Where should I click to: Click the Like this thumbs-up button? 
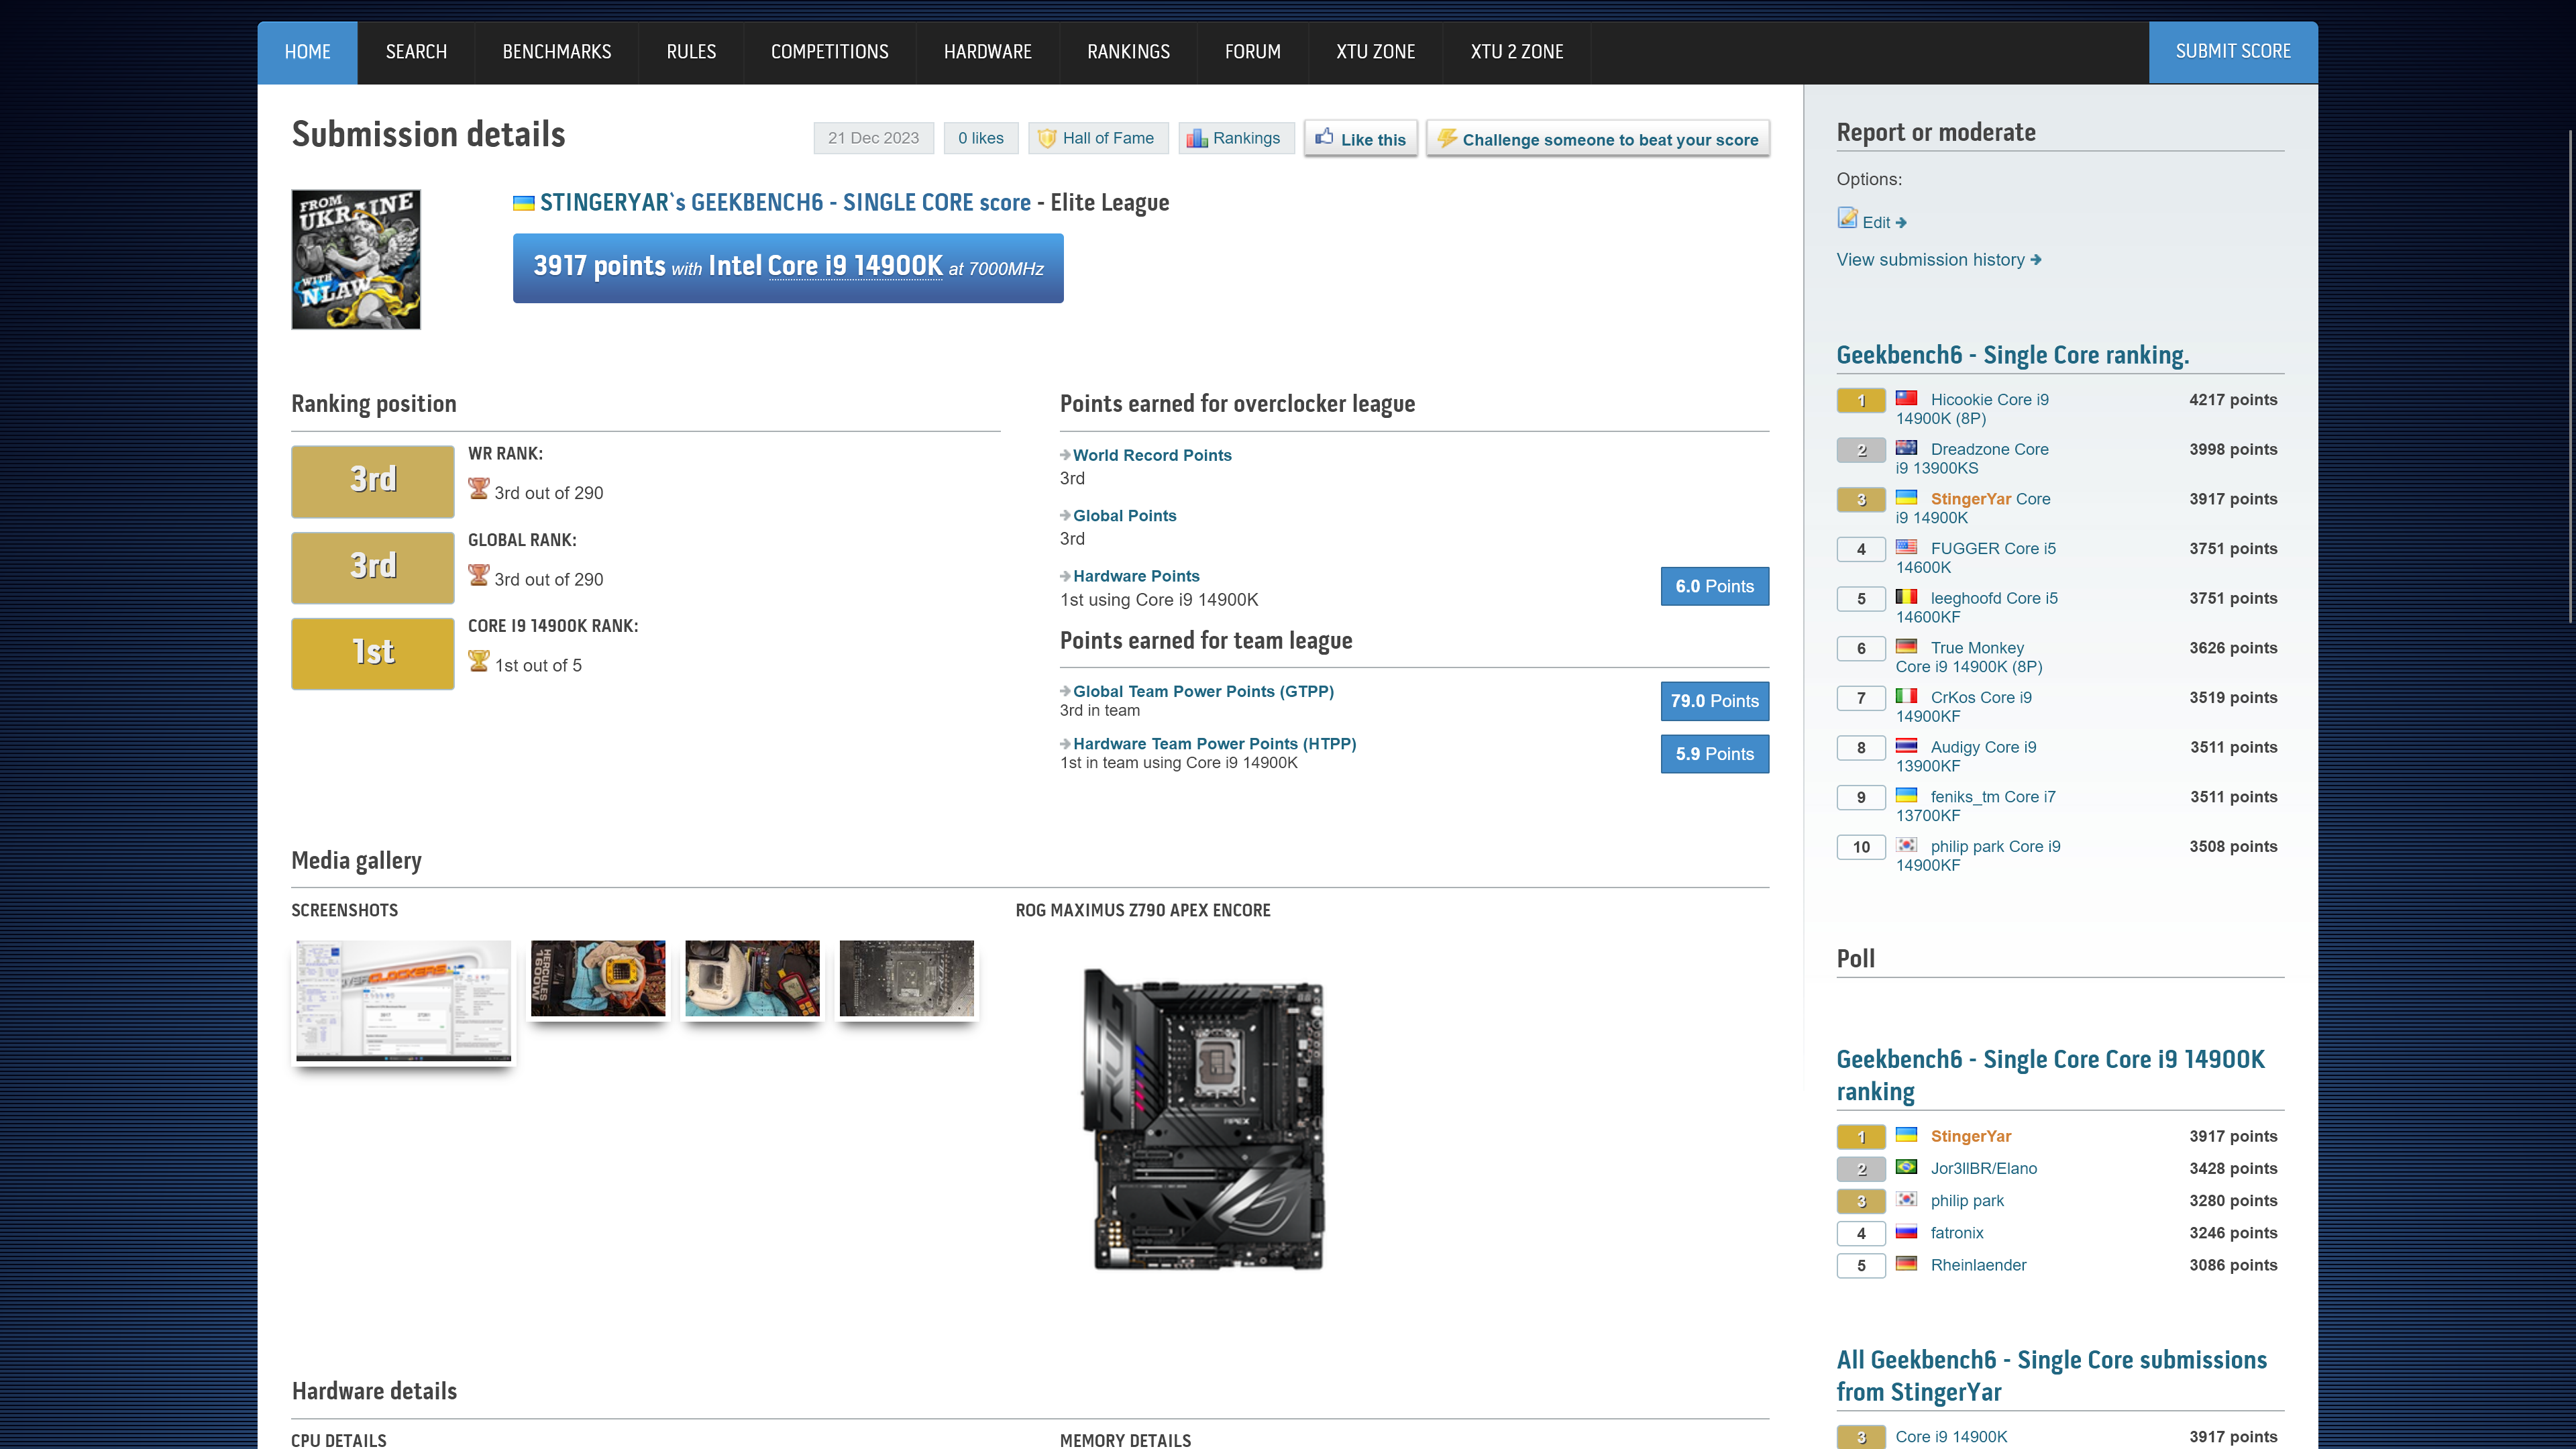point(1360,139)
